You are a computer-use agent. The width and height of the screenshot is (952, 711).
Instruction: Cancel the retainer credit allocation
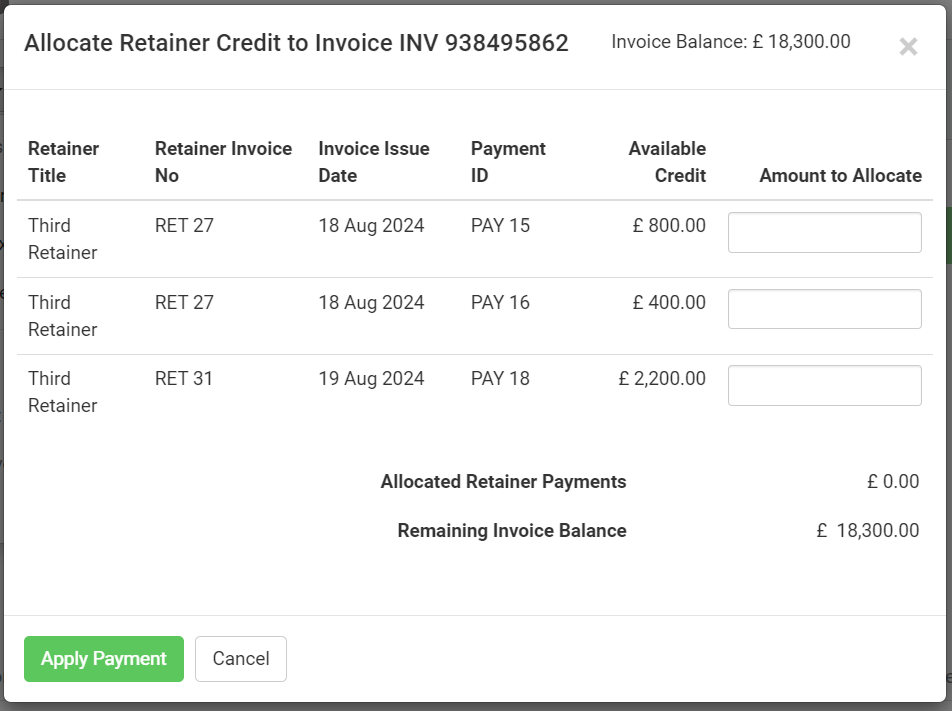240,659
